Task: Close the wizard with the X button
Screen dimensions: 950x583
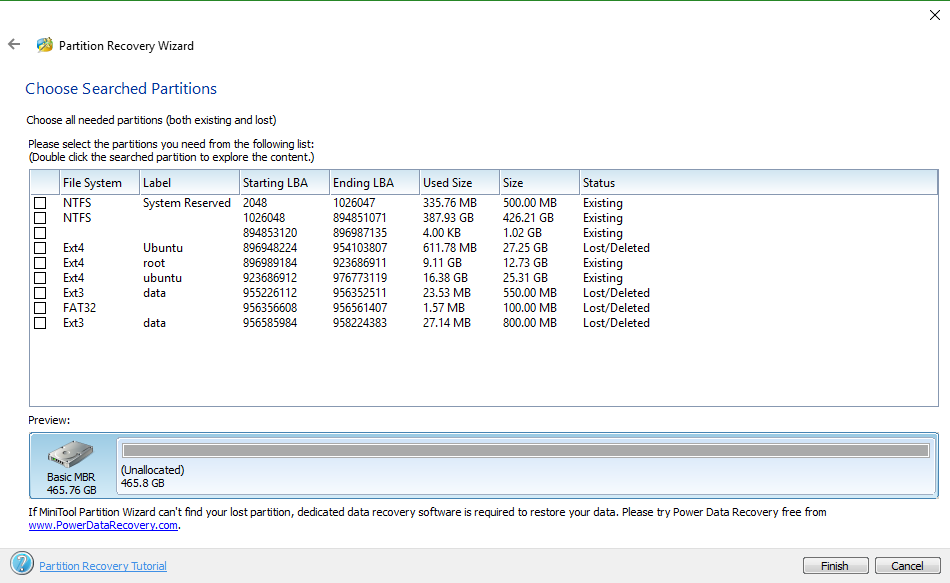Action: coord(935,15)
